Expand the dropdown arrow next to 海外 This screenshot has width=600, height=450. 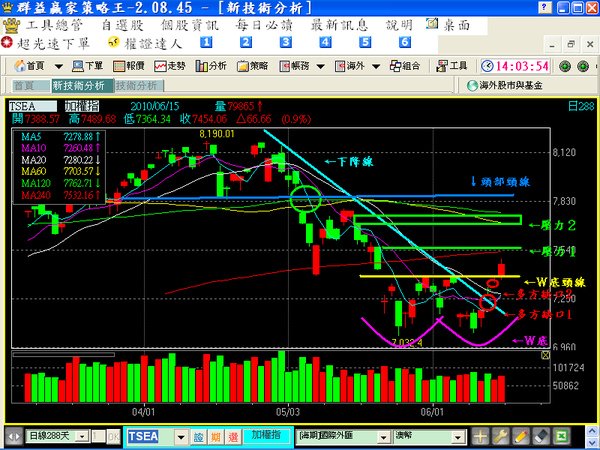376,67
